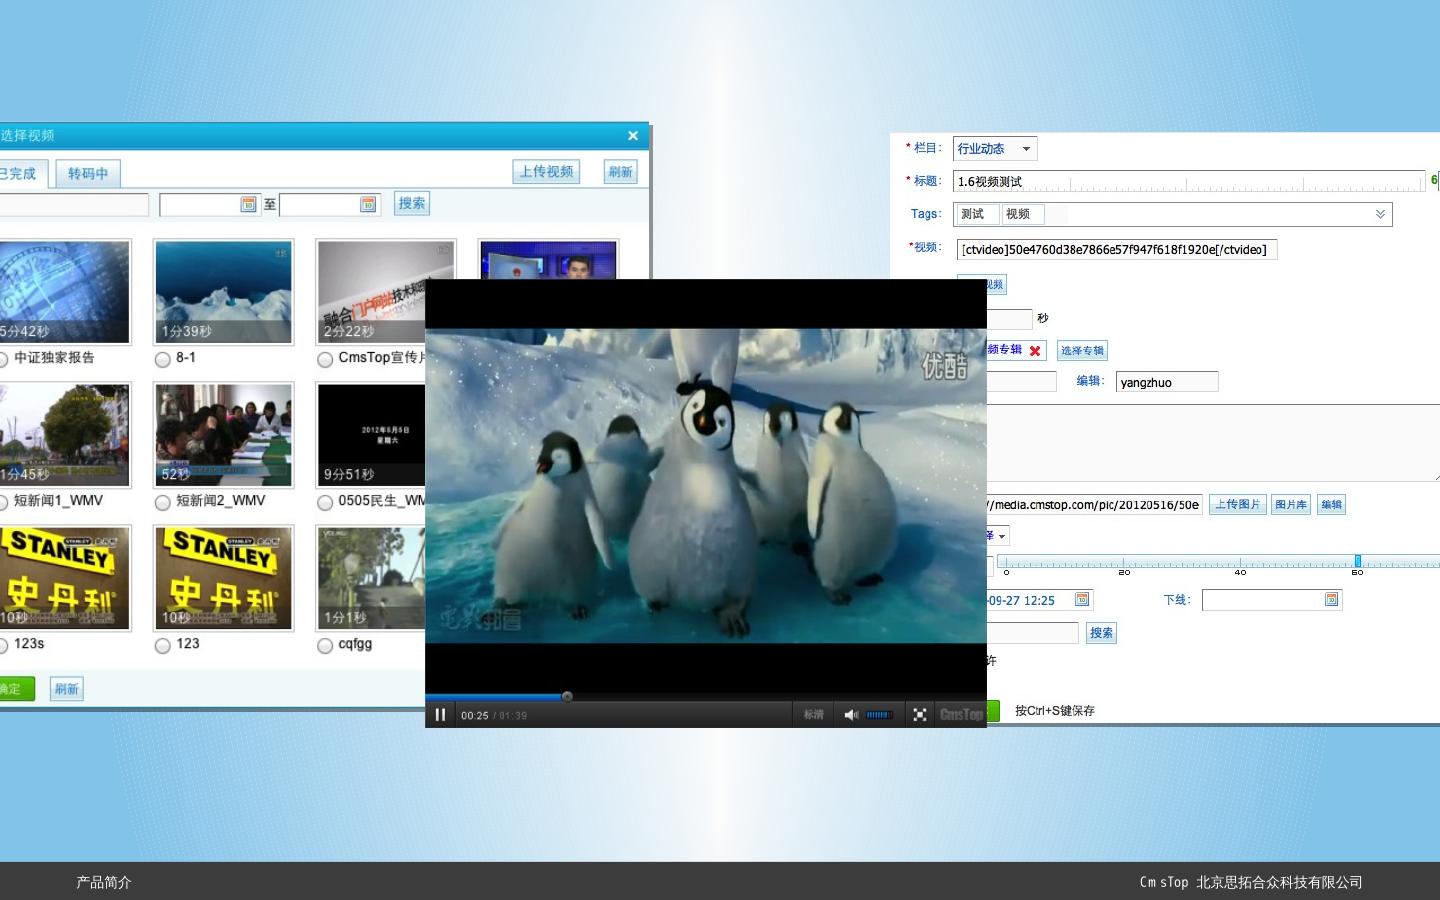Choose the 123 video radio option
The width and height of the screenshot is (1440, 900).
coord(163,646)
